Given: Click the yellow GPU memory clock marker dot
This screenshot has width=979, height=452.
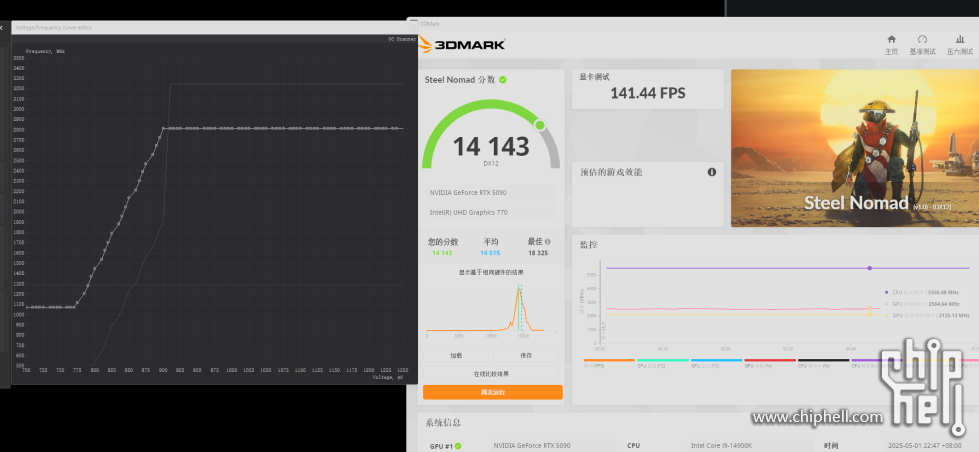Looking at the screenshot, I should click(869, 314).
